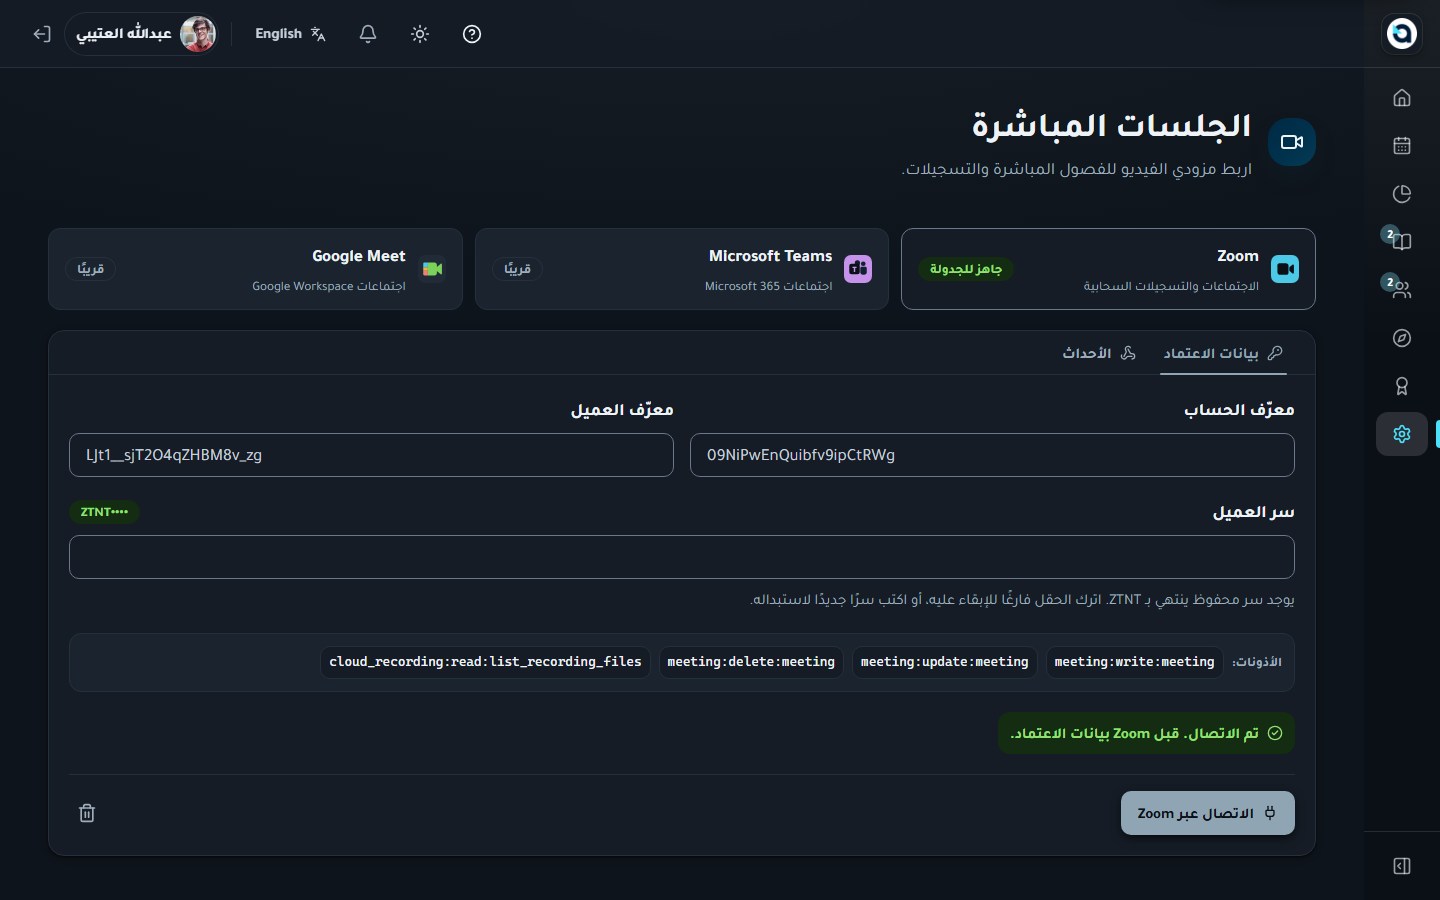The image size is (1440, 900).
Task: Collapse the sidebar using the panel icon
Action: [1401, 866]
